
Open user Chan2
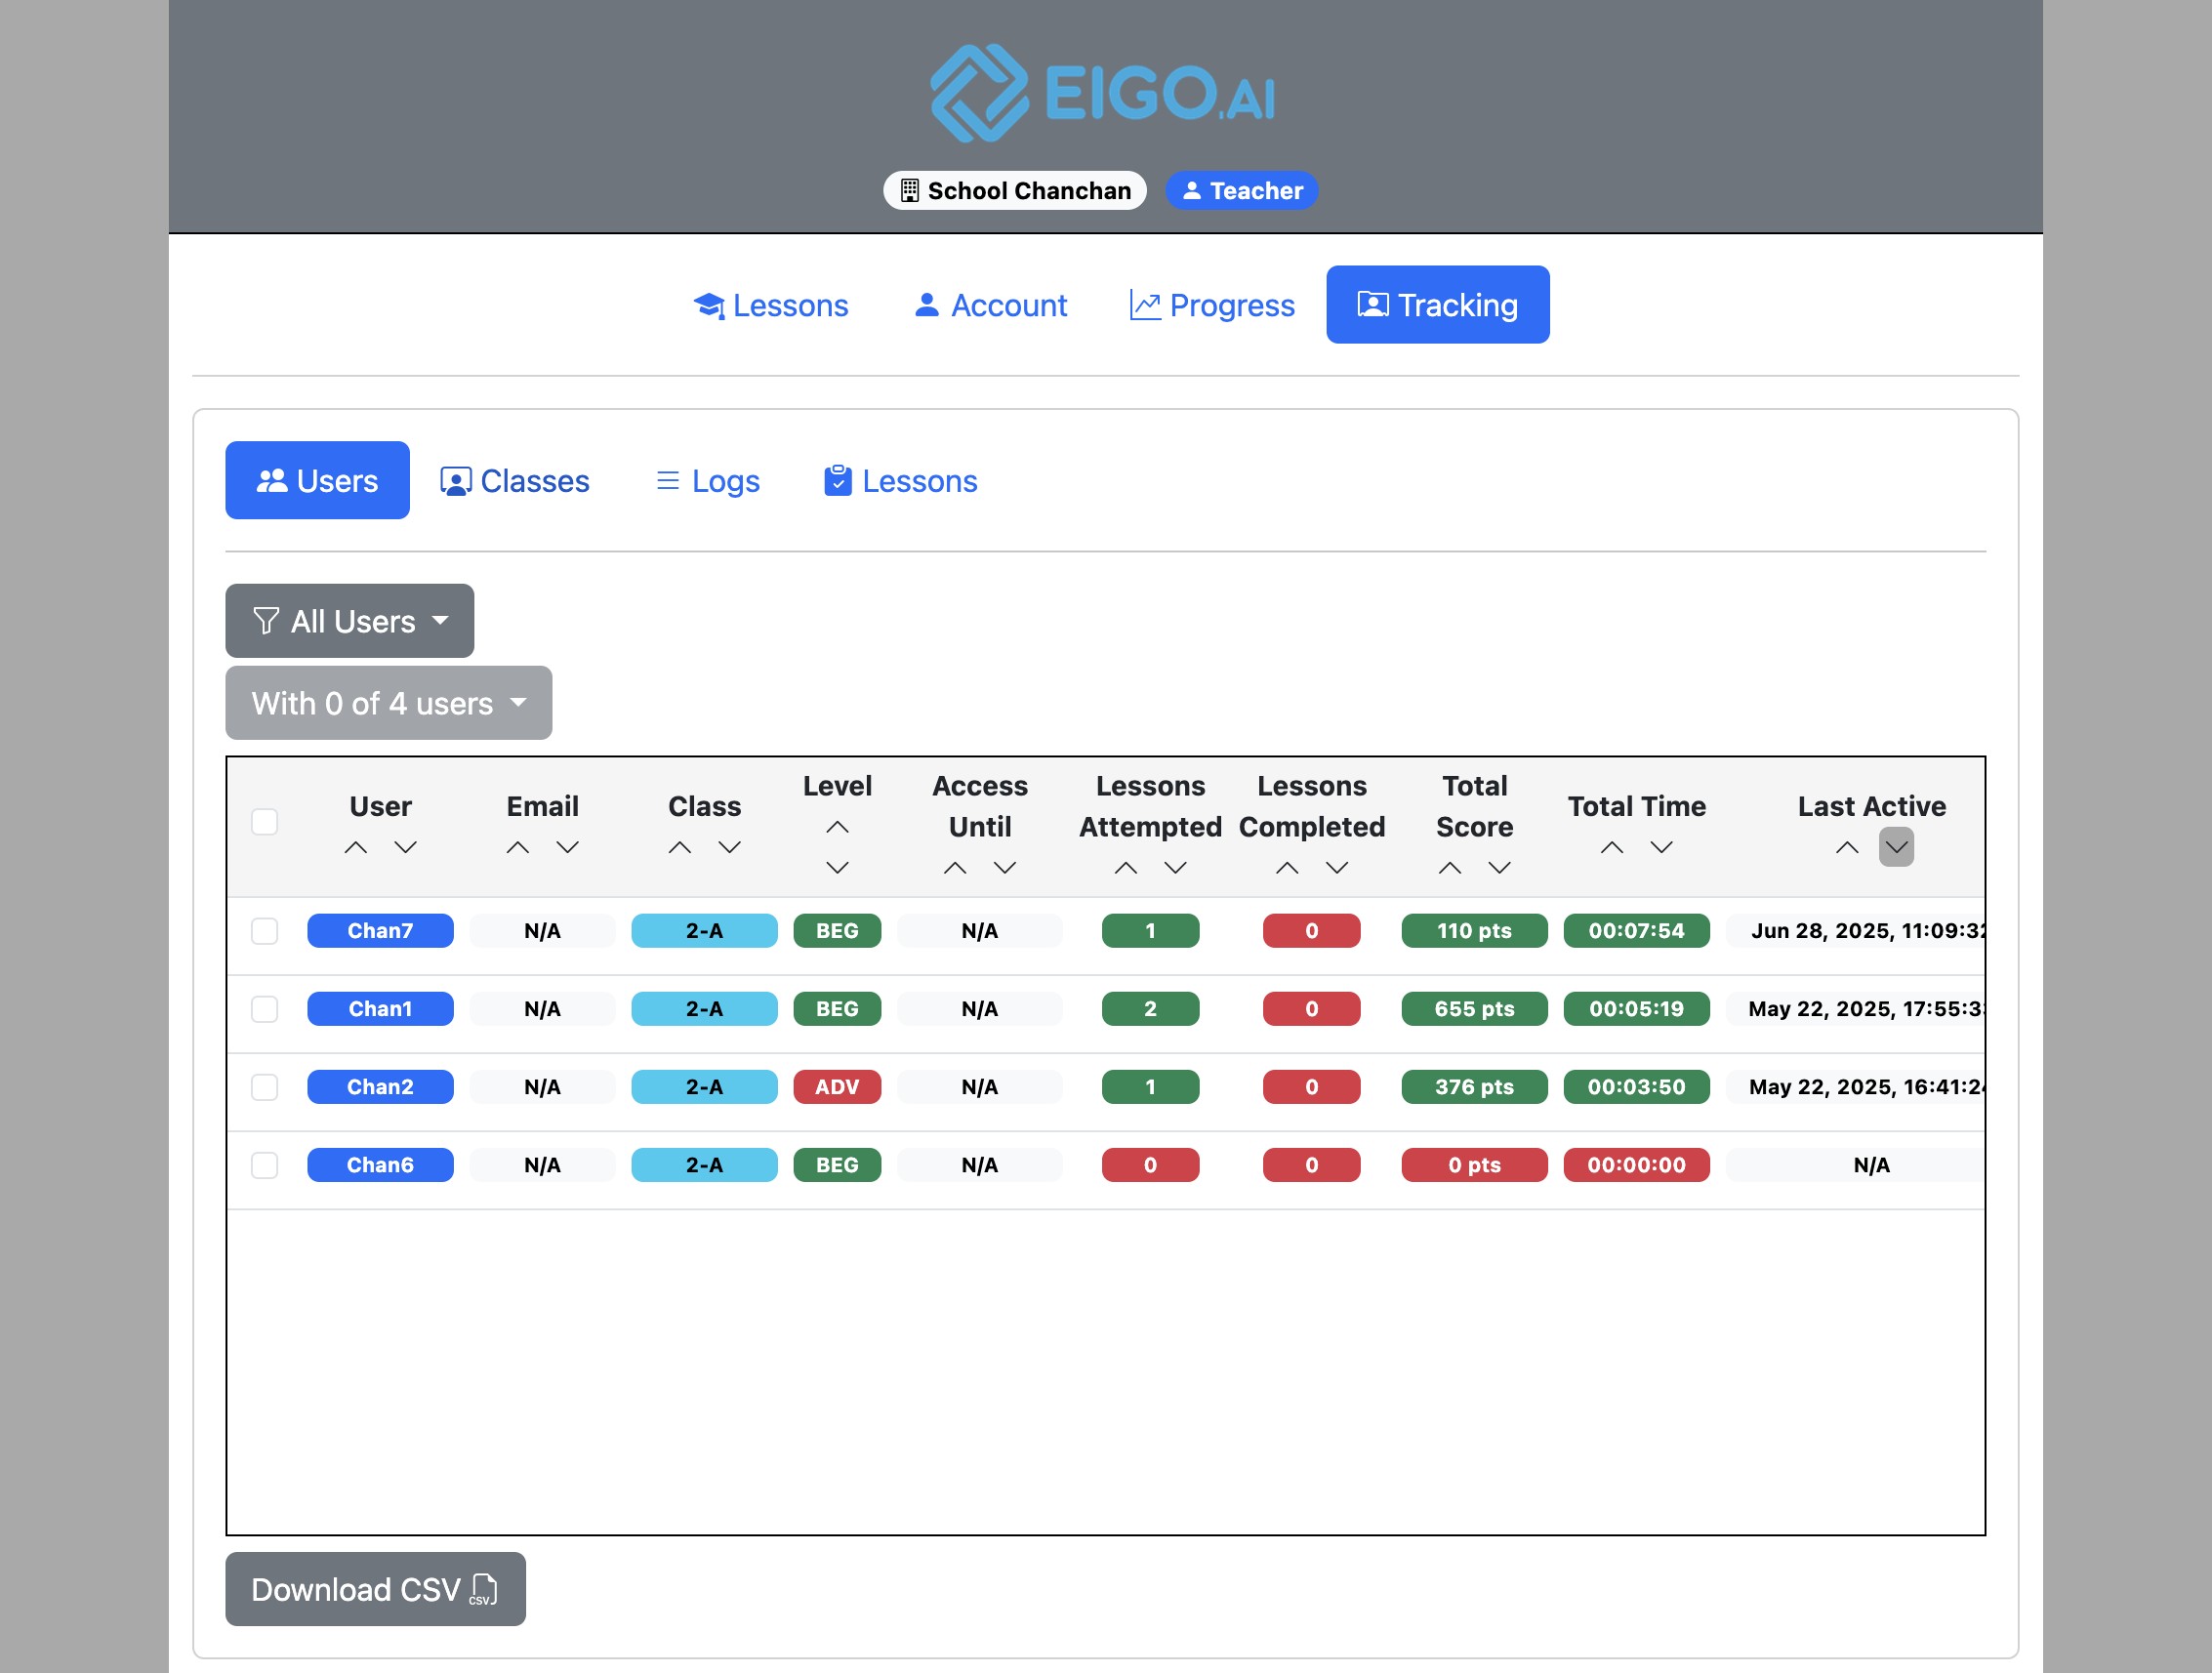(380, 1087)
